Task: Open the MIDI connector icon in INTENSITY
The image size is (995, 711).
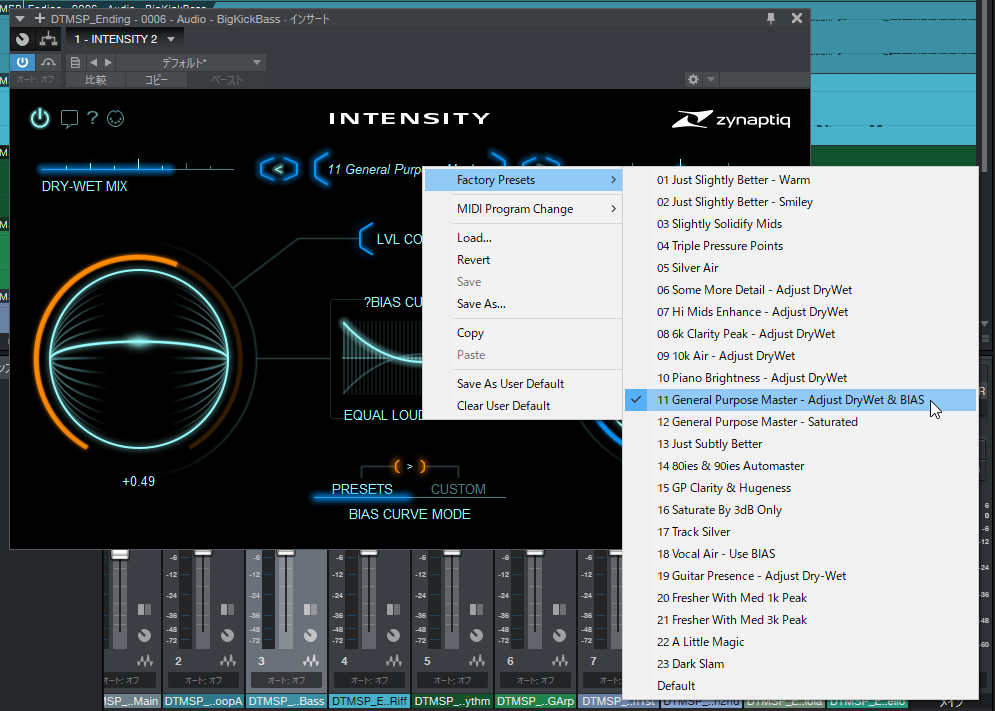Action: click(115, 118)
